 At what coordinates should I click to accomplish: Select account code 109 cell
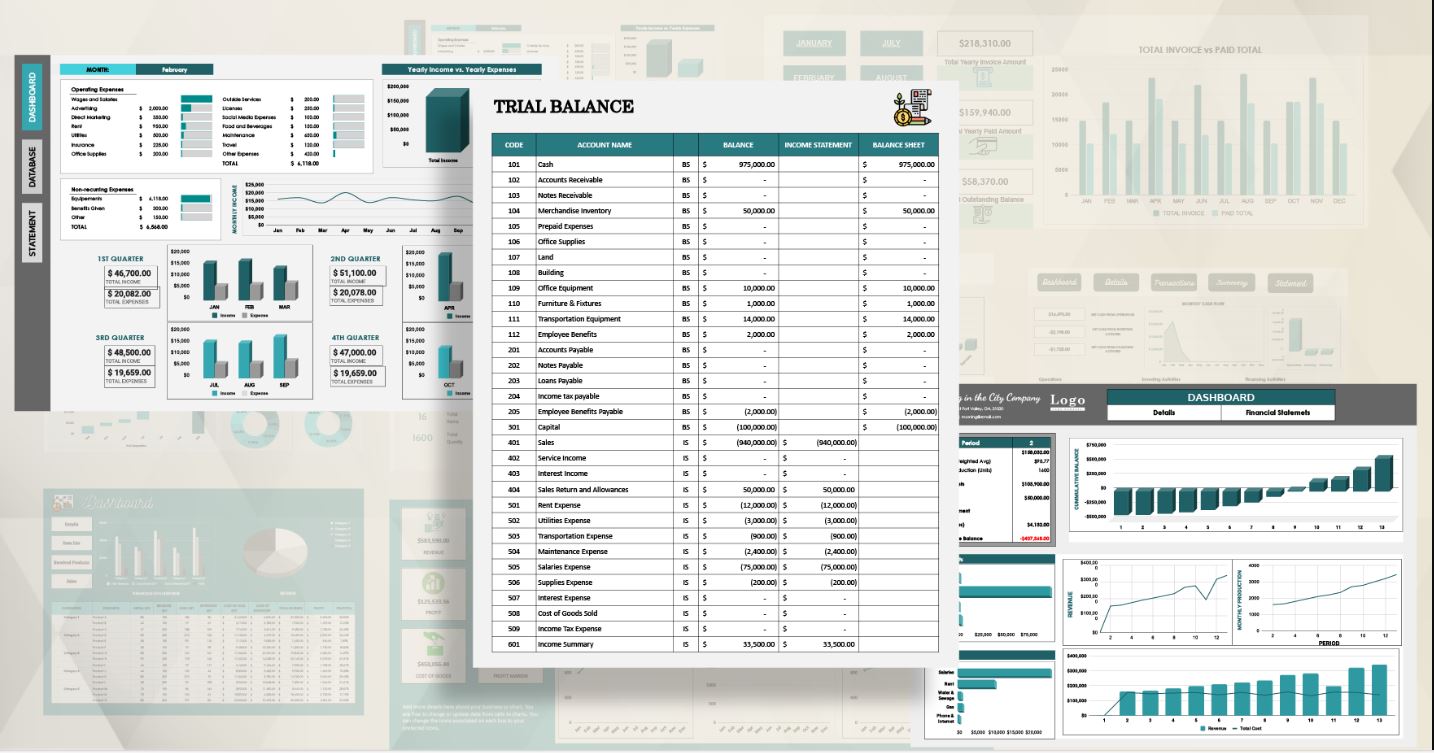513,288
